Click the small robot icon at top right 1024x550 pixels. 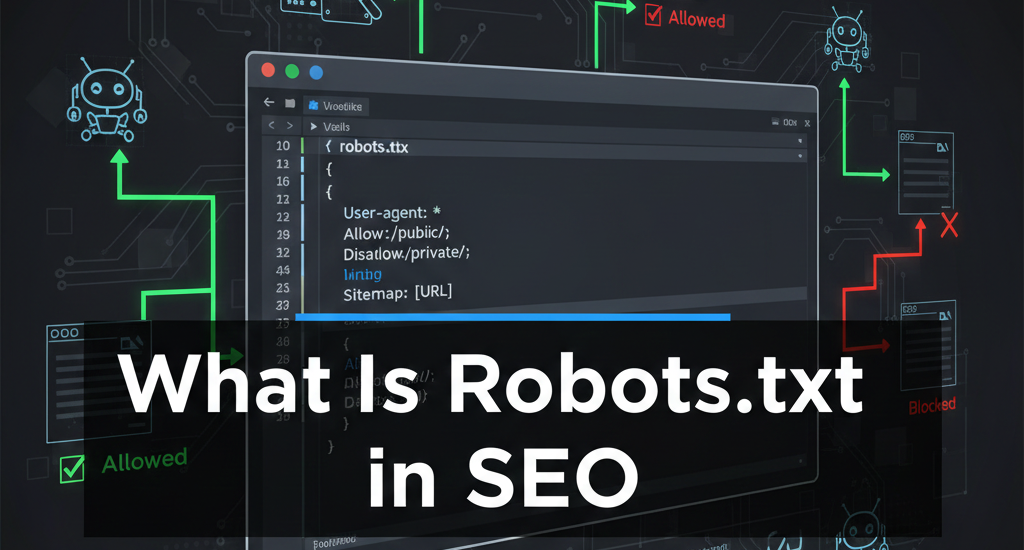click(846, 40)
